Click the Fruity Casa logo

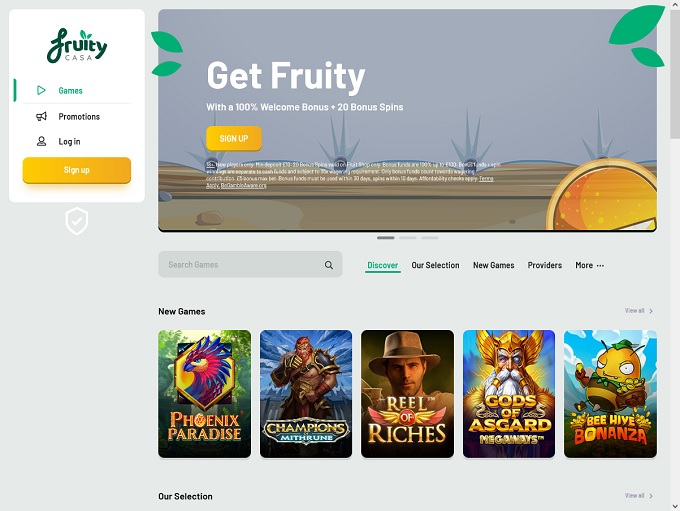click(77, 46)
